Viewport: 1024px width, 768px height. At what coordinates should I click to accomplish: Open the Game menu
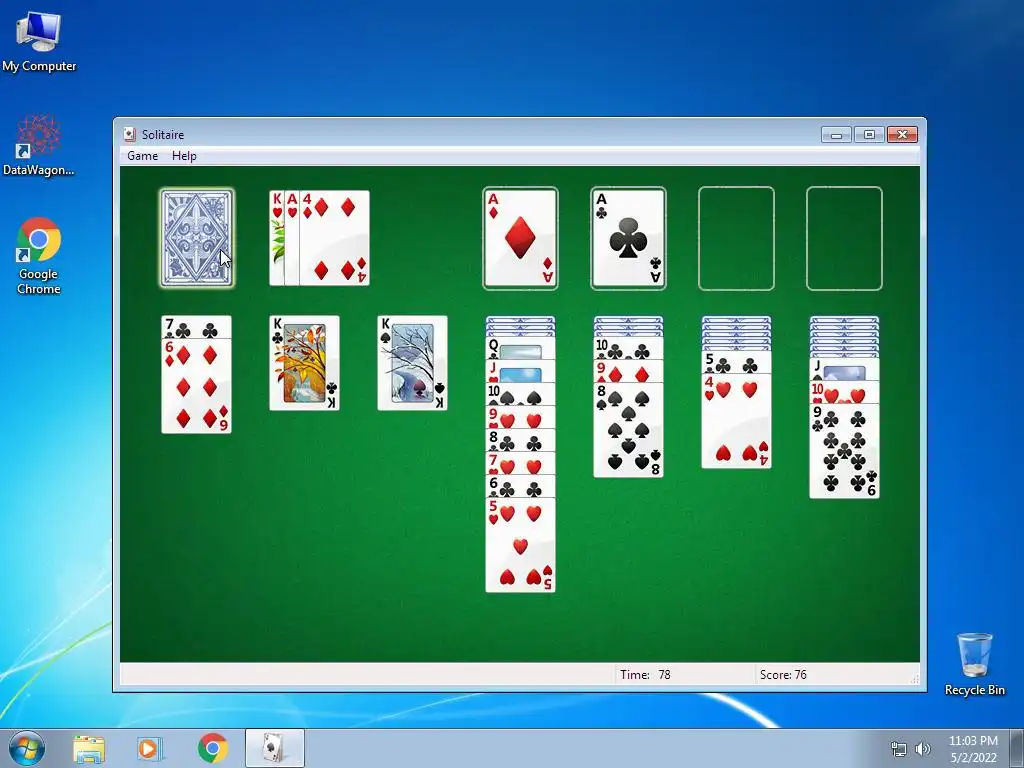click(x=142, y=155)
